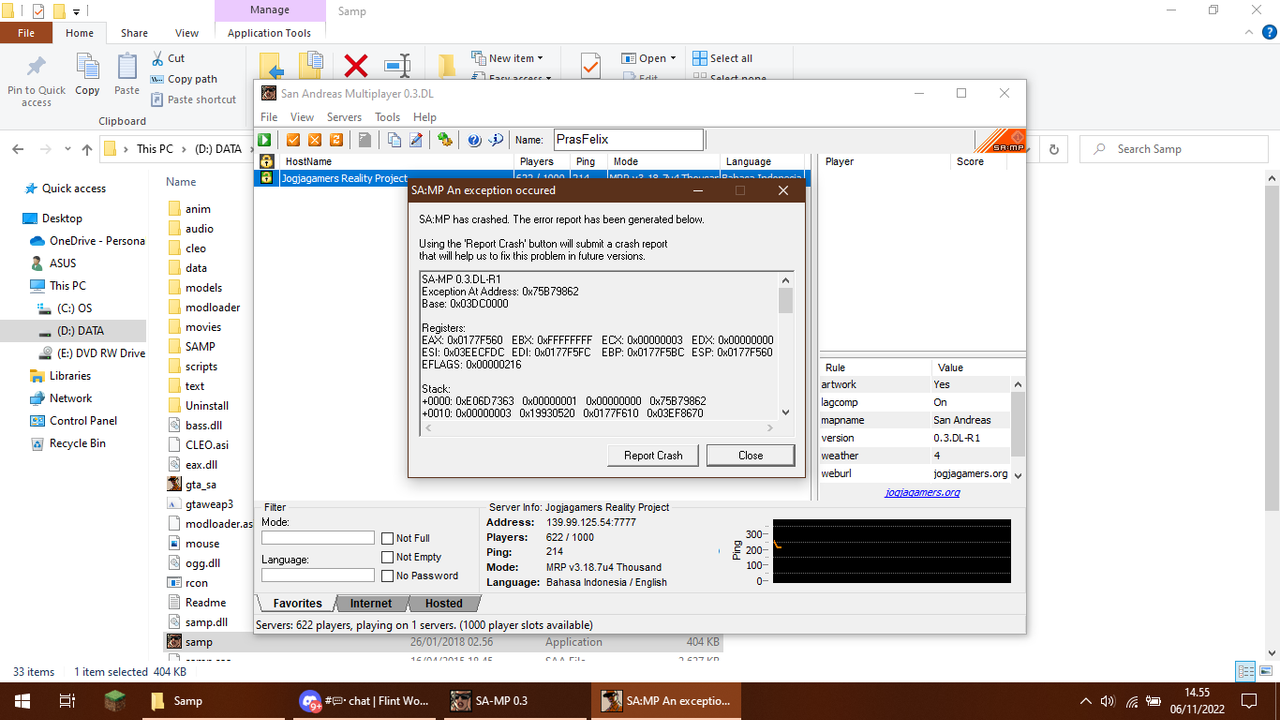The width and height of the screenshot is (1280, 720).
Task: Click the Search Samp box in Explorer
Action: click(x=1176, y=149)
